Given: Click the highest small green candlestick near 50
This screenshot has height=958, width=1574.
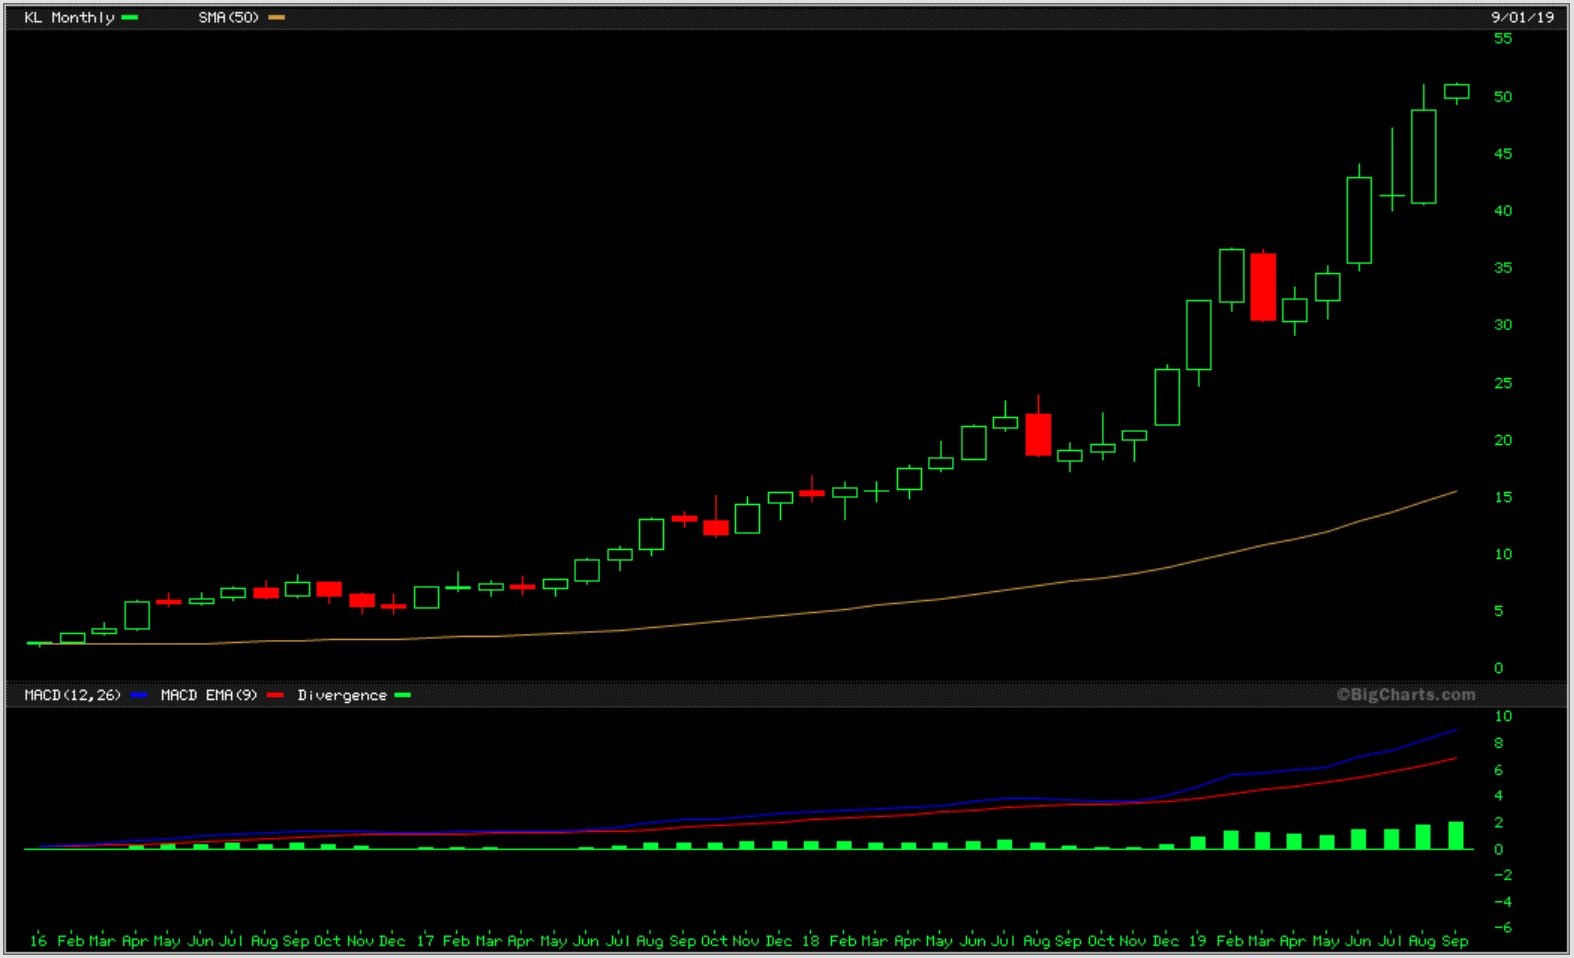Looking at the screenshot, I should click(x=1457, y=92).
